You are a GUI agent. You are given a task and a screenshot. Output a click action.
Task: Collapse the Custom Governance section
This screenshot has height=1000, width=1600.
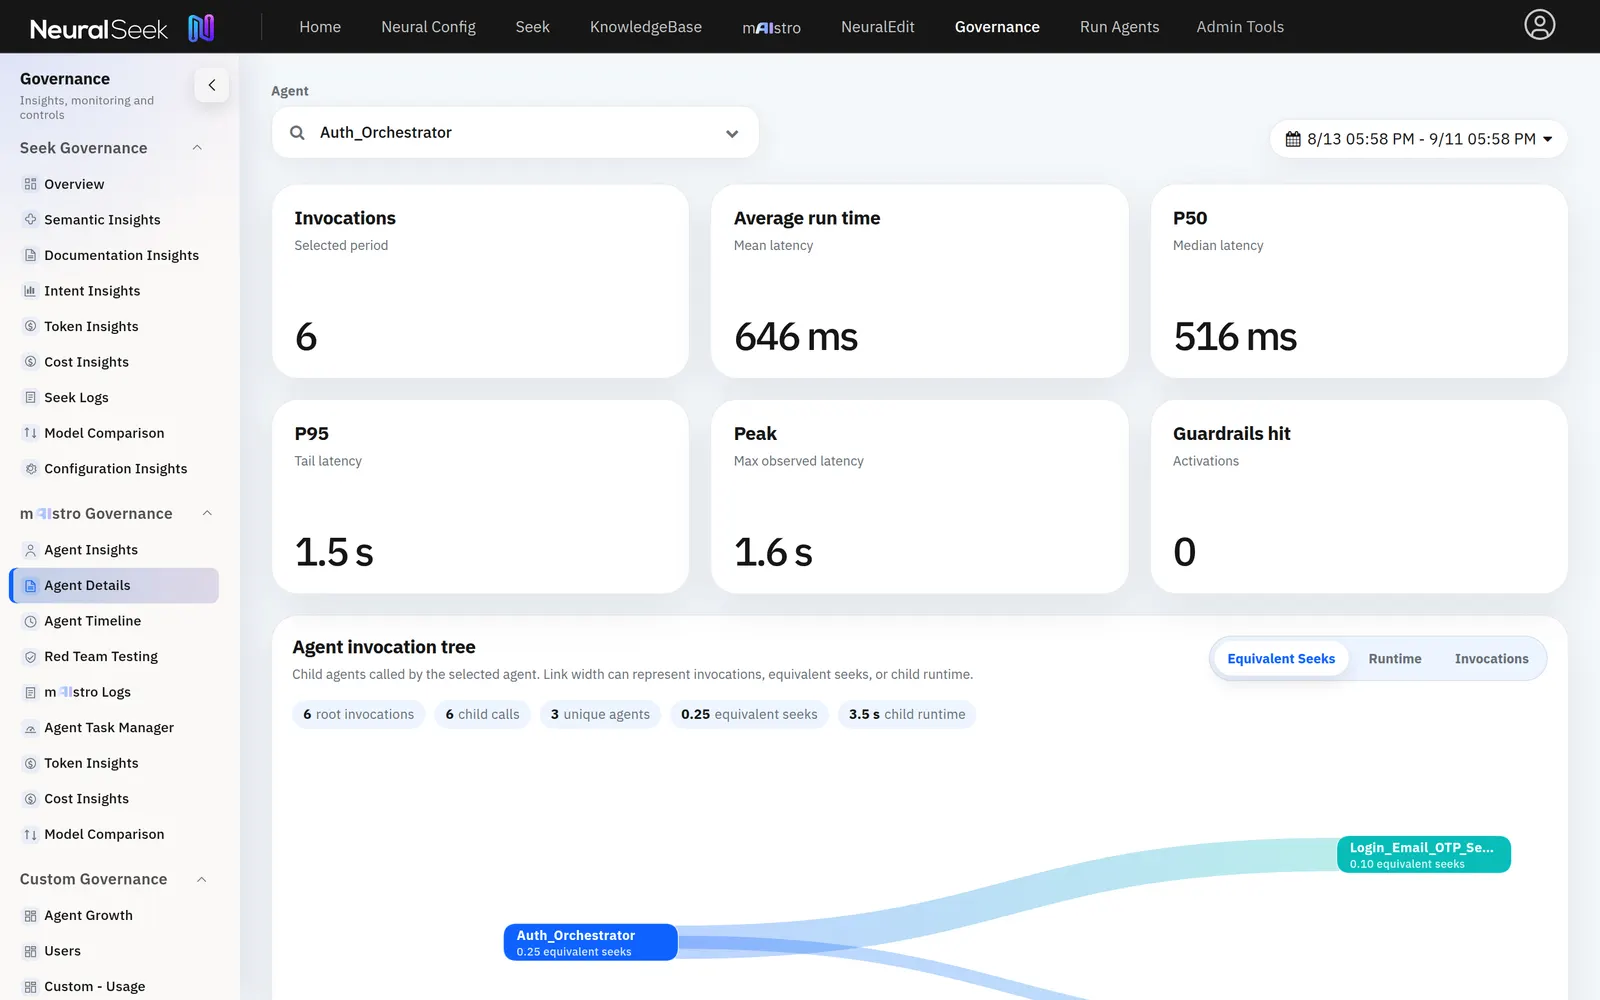point(201,880)
